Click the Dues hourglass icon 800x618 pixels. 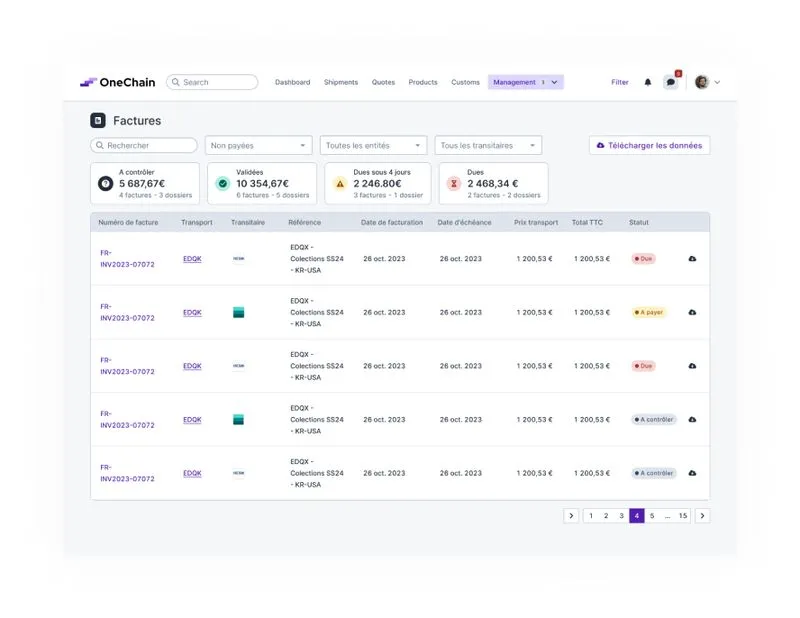[454, 184]
